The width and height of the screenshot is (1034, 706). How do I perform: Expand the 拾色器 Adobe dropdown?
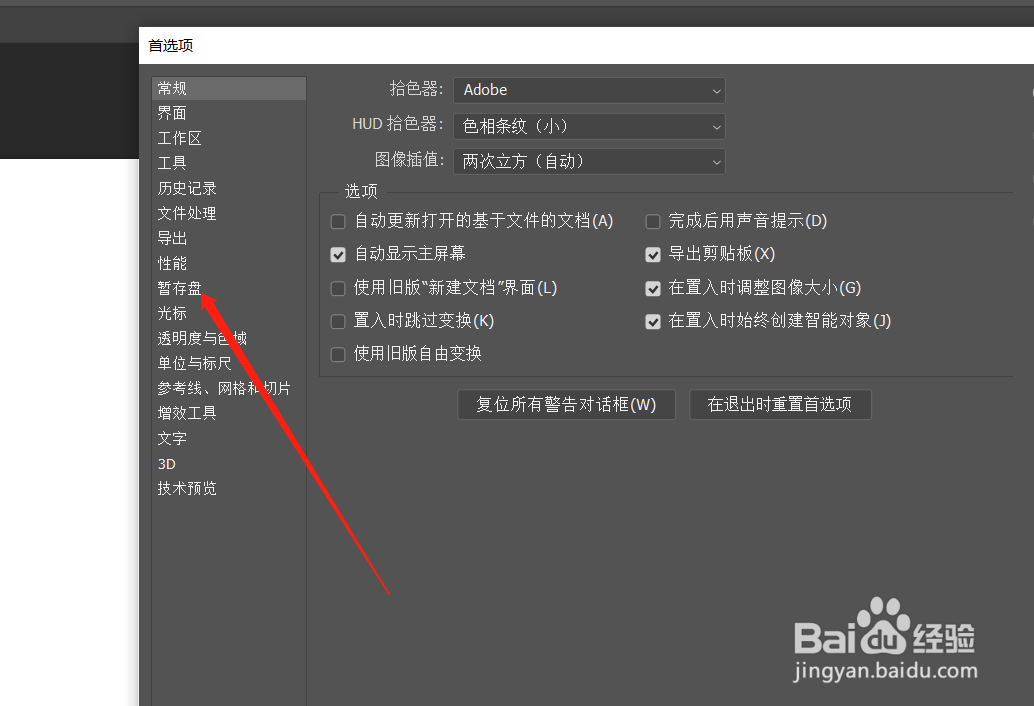pyautogui.click(x=589, y=90)
